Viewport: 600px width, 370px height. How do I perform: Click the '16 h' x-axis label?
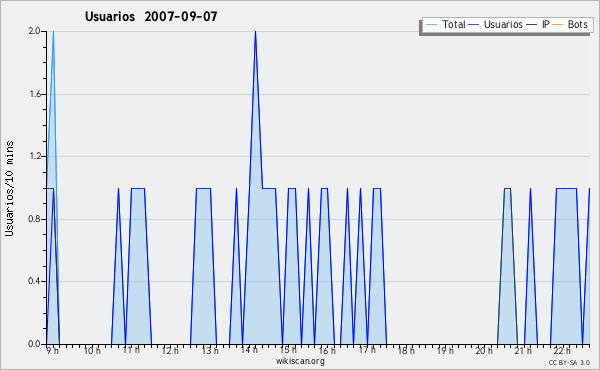328,350
